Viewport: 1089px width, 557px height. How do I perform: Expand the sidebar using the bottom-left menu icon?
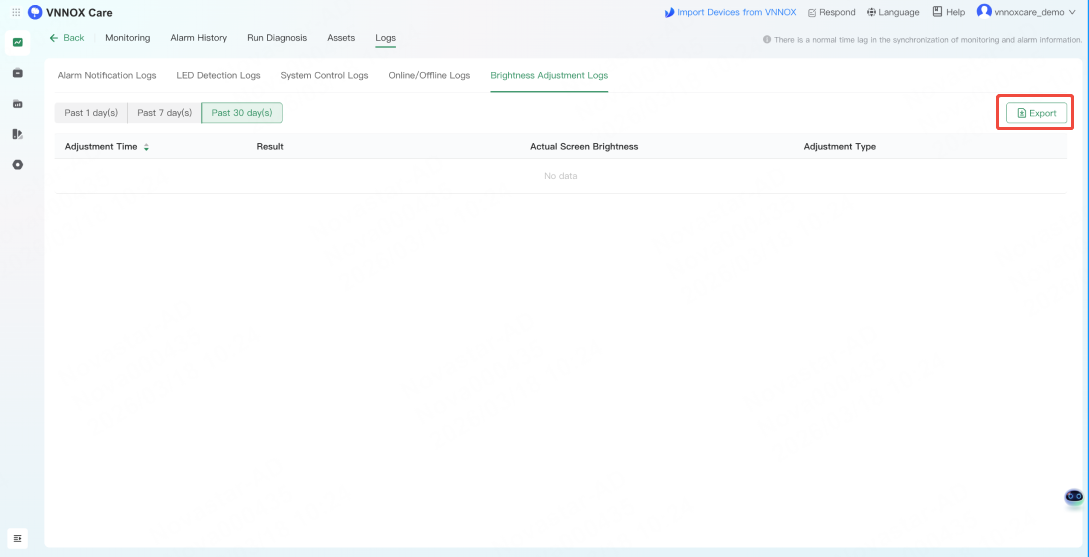click(17, 538)
